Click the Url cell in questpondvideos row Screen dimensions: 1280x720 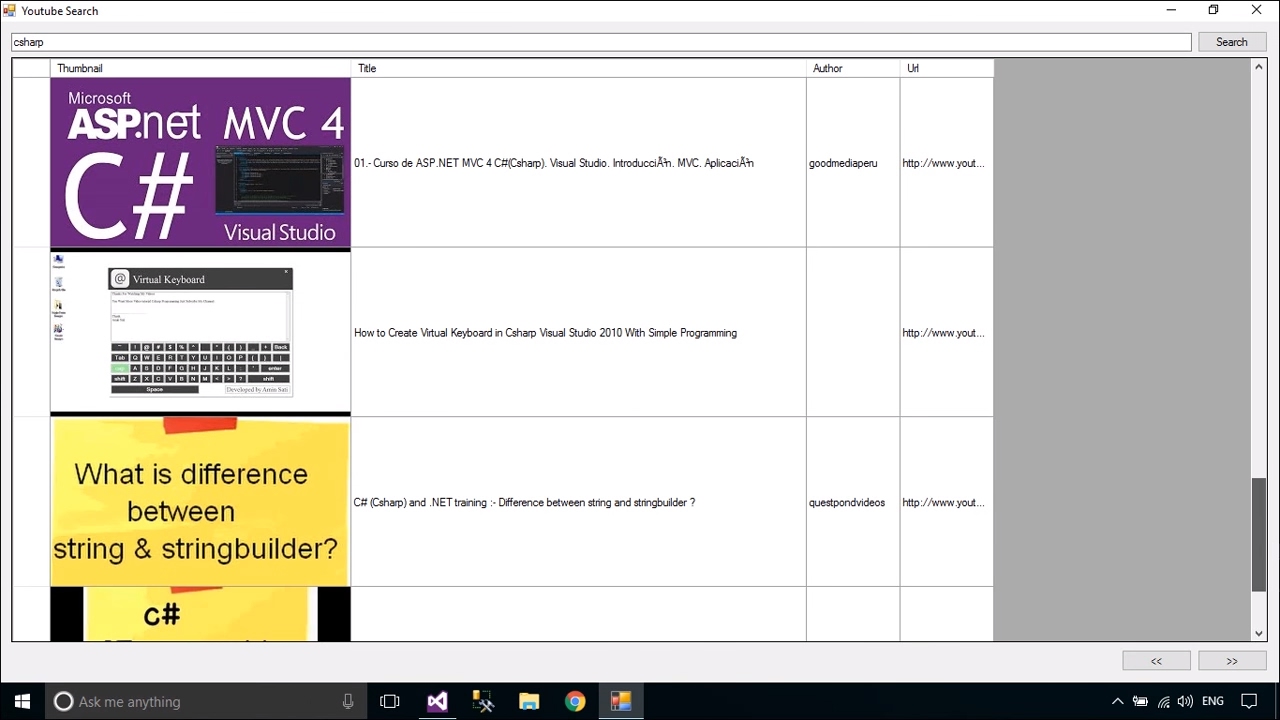(946, 503)
